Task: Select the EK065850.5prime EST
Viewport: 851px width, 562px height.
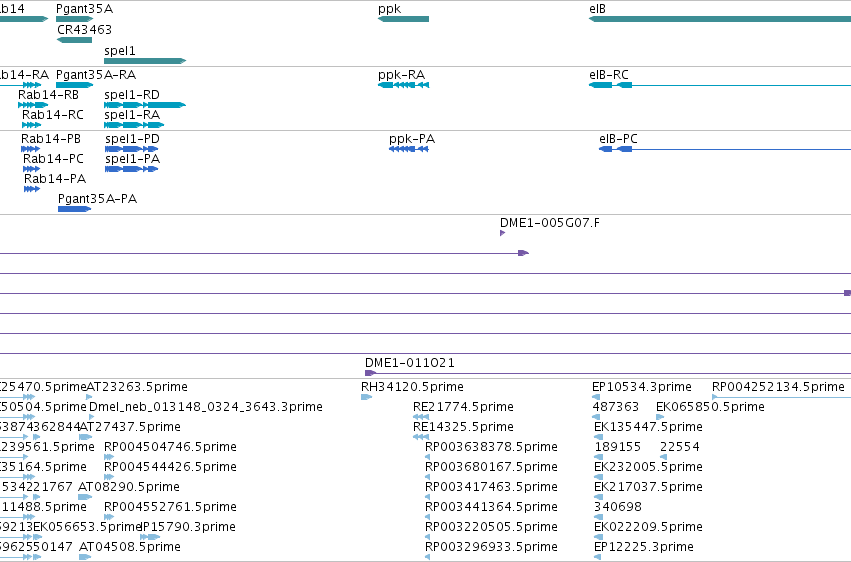Action: 660,417
